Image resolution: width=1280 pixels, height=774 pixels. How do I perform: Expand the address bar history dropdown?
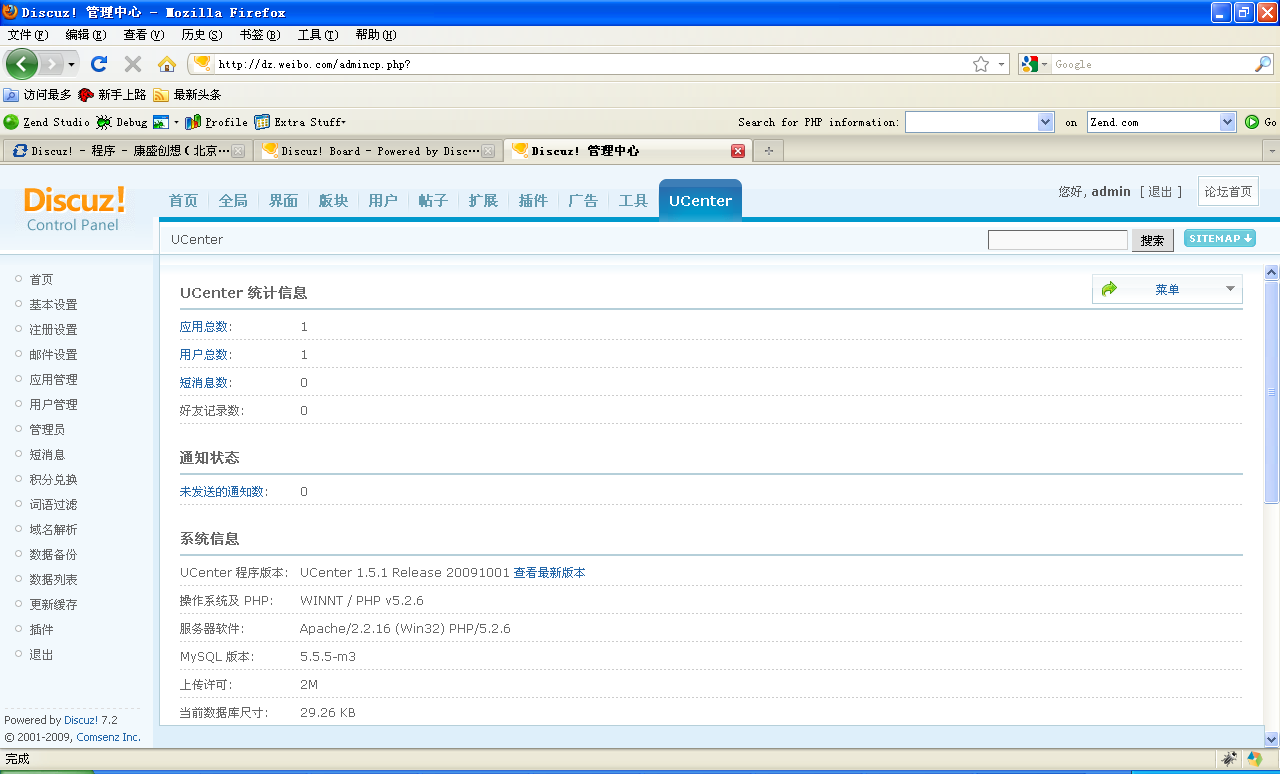(1002, 64)
